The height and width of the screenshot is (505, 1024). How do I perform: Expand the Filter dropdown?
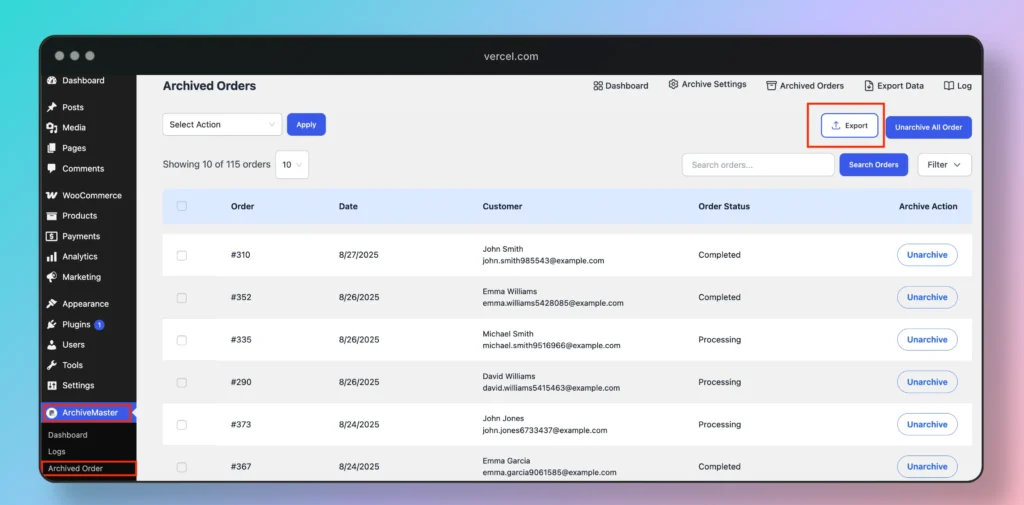click(x=944, y=165)
